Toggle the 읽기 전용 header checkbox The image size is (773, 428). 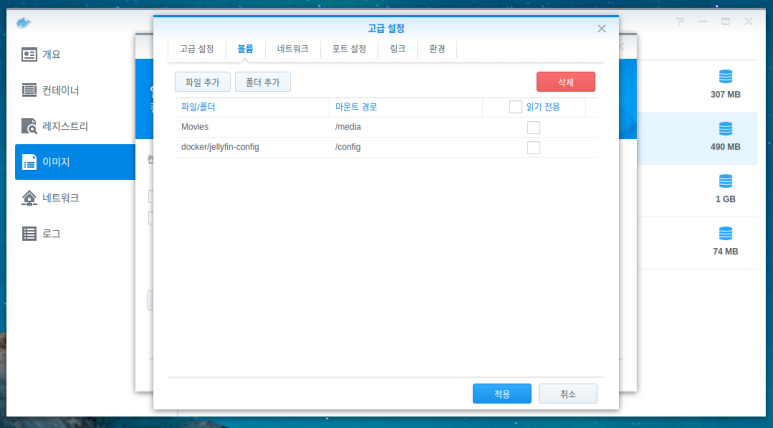pyautogui.click(x=515, y=107)
